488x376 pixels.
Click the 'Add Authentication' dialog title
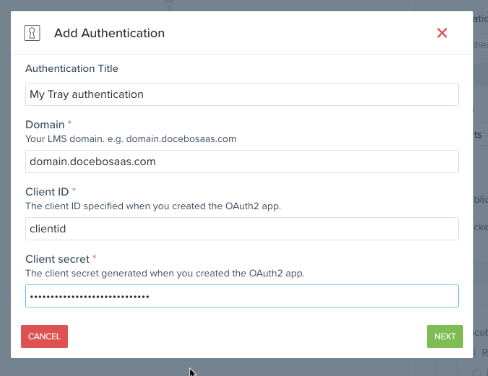[109, 33]
